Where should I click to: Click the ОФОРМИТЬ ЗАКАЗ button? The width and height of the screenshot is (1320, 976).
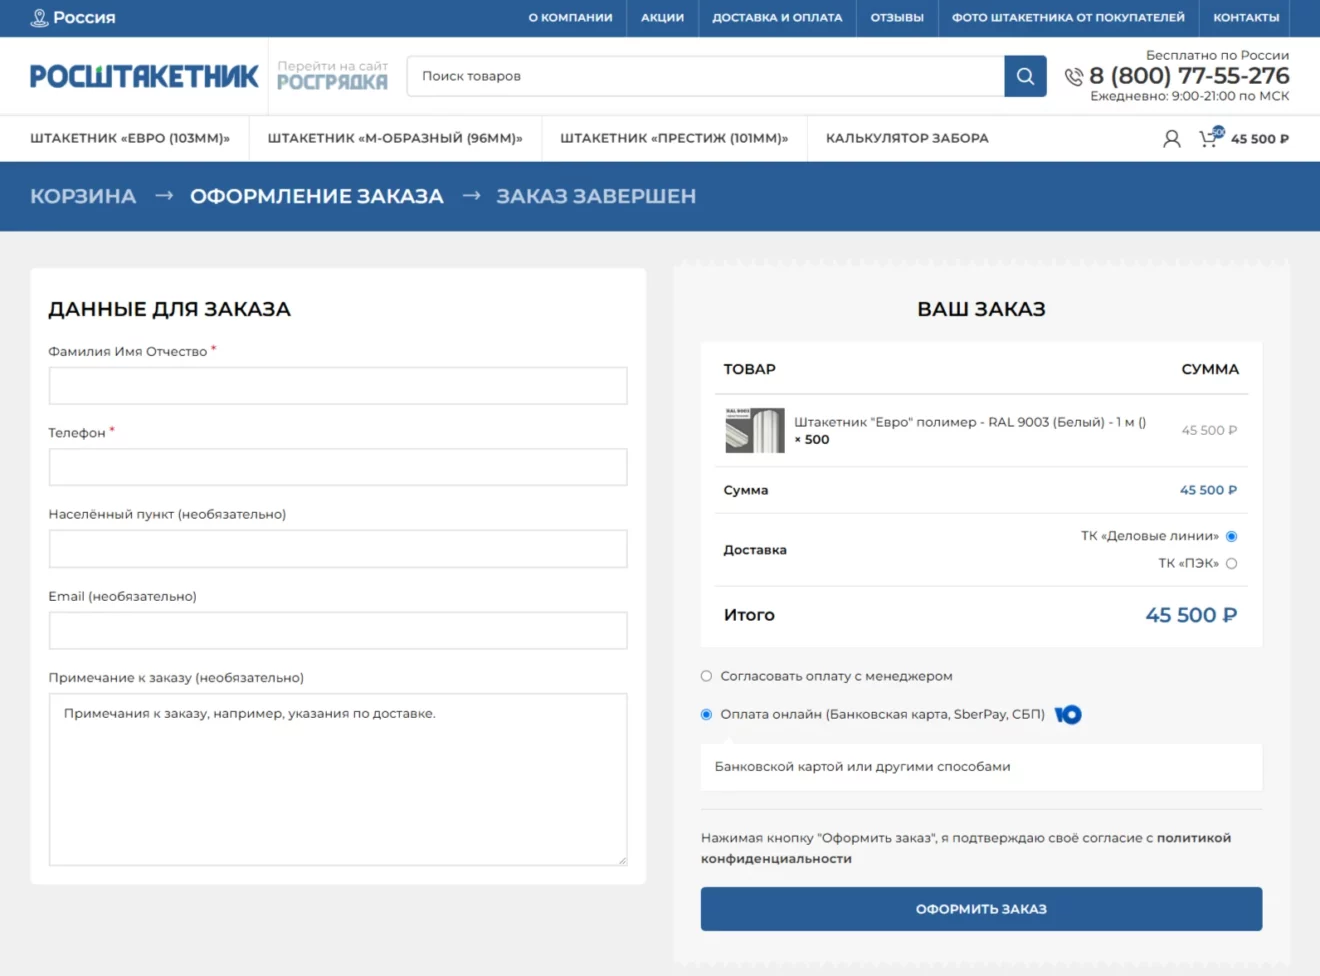pos(981,909)
